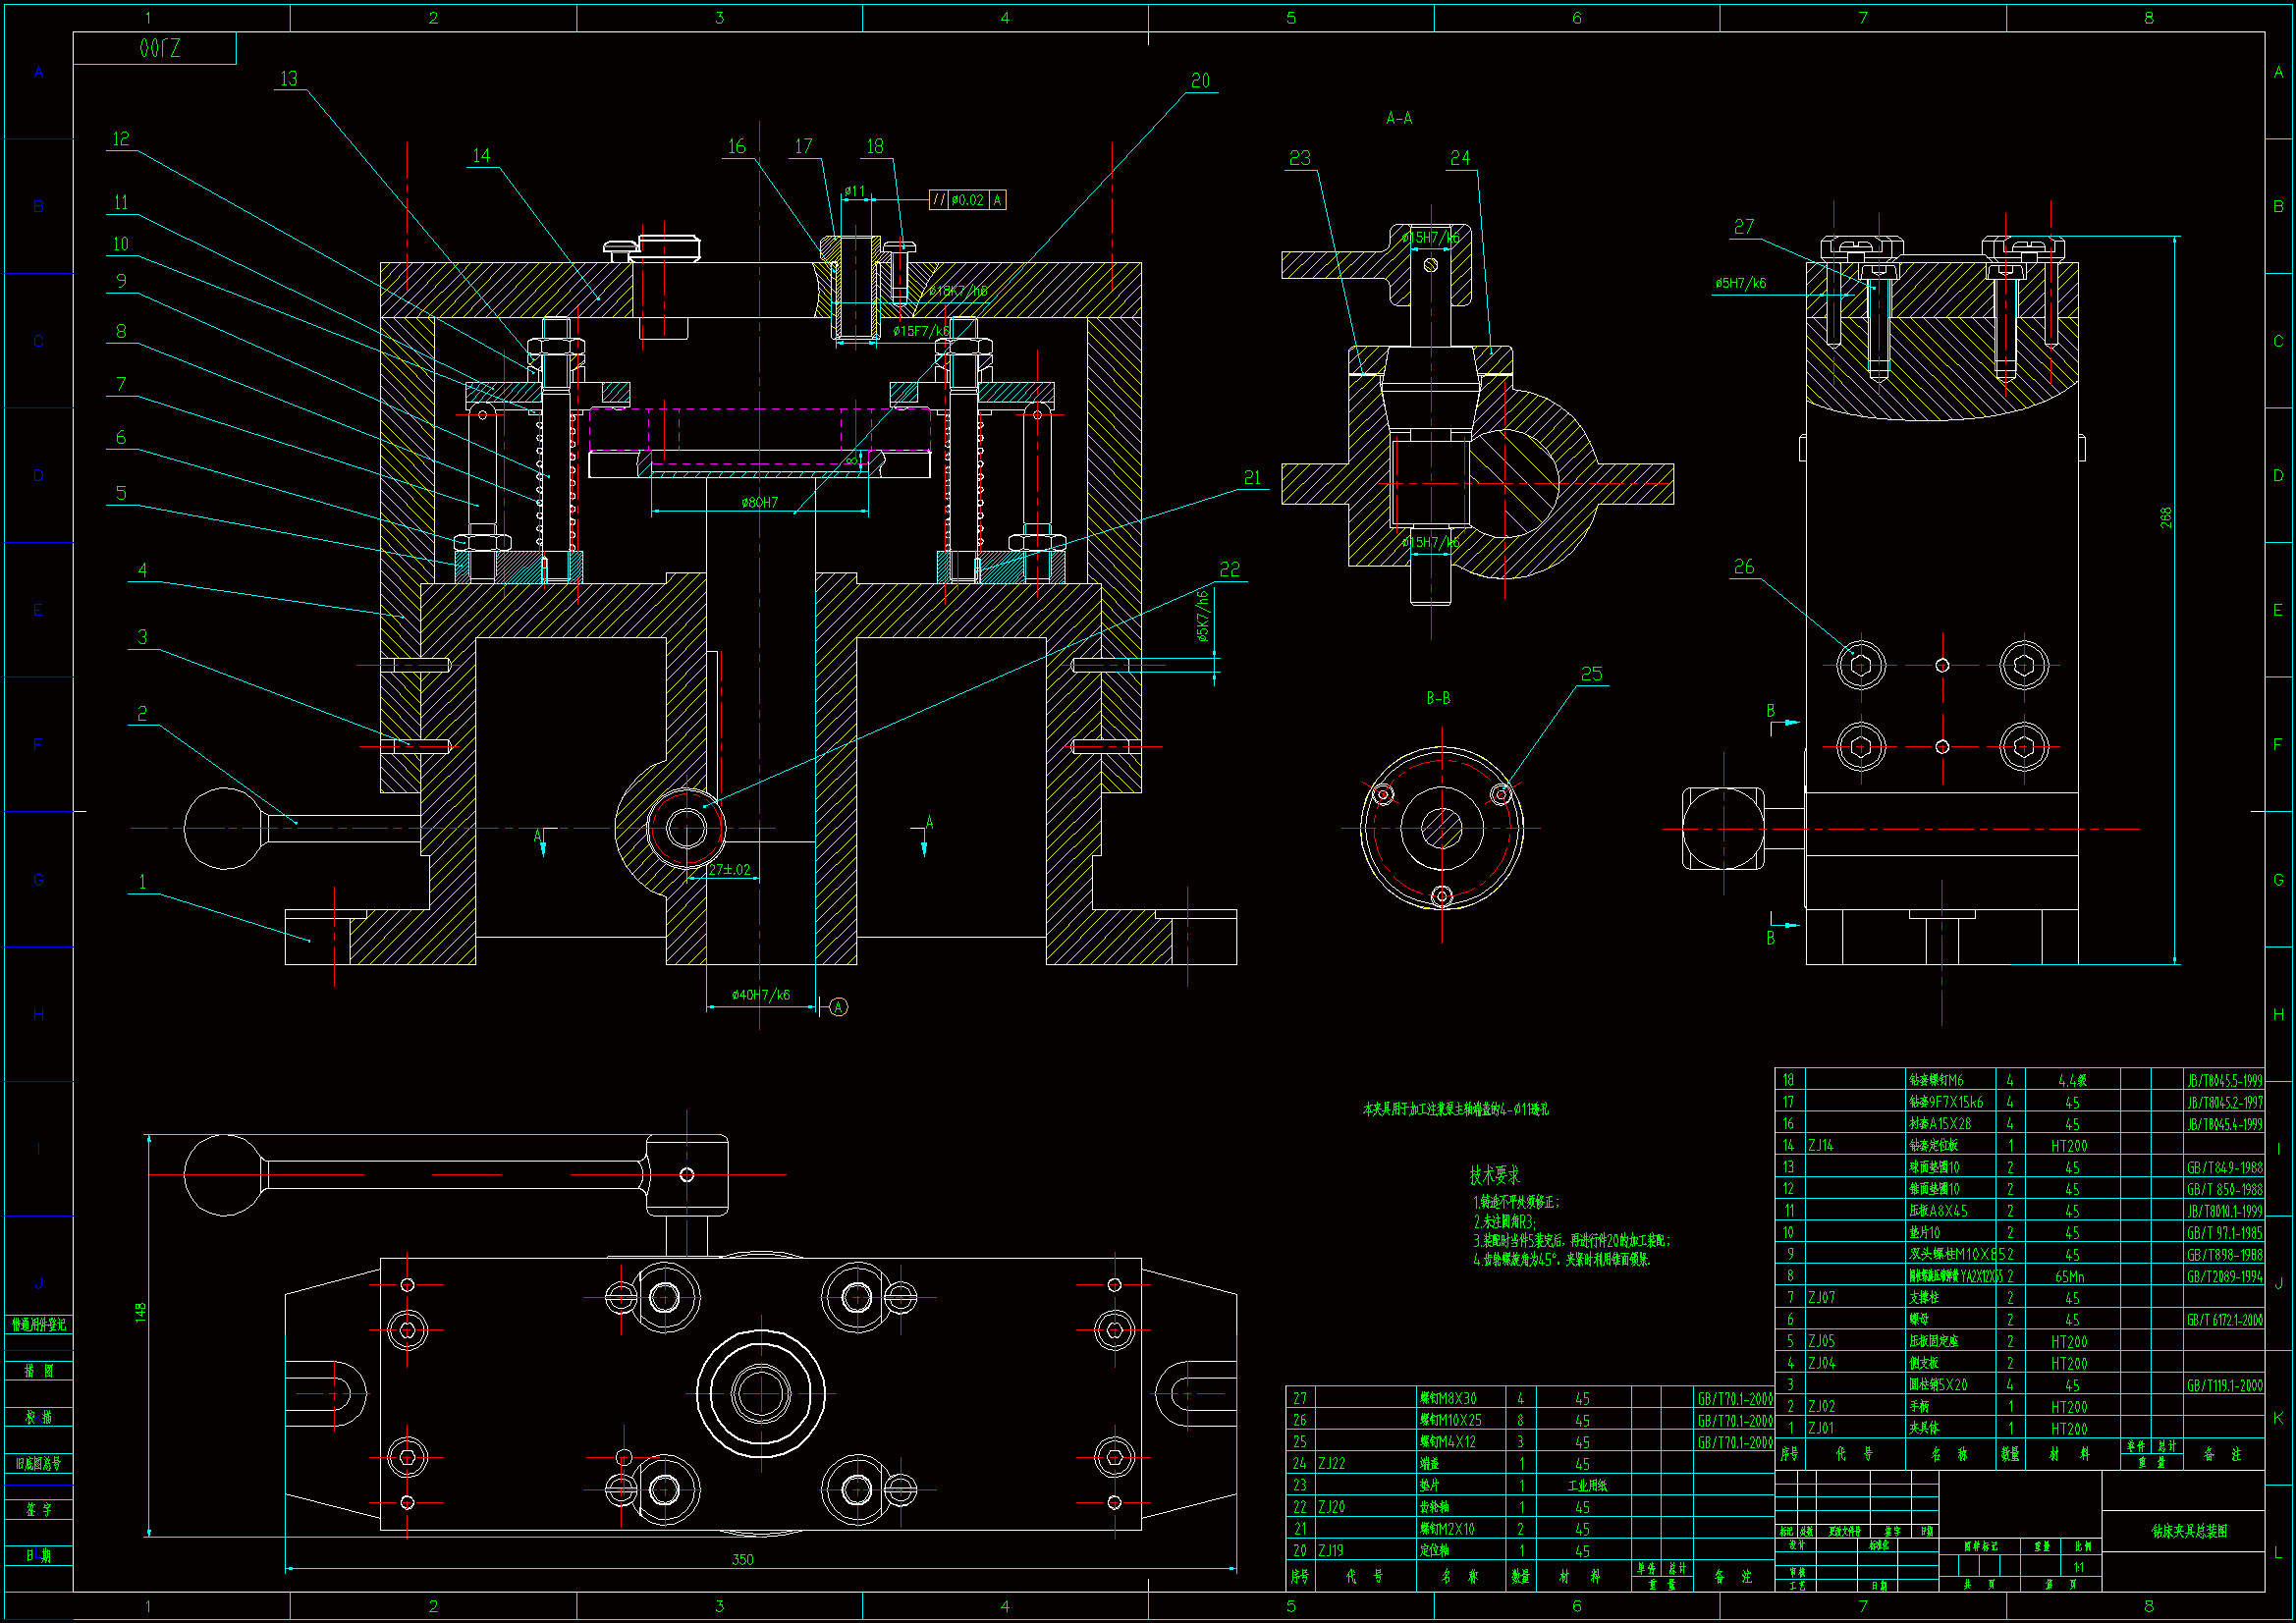The width and height of the screenshot is (2296, 1623).
Task: Select the 65Mn material cell in parts list
Action: [x=2069, y=1277]
